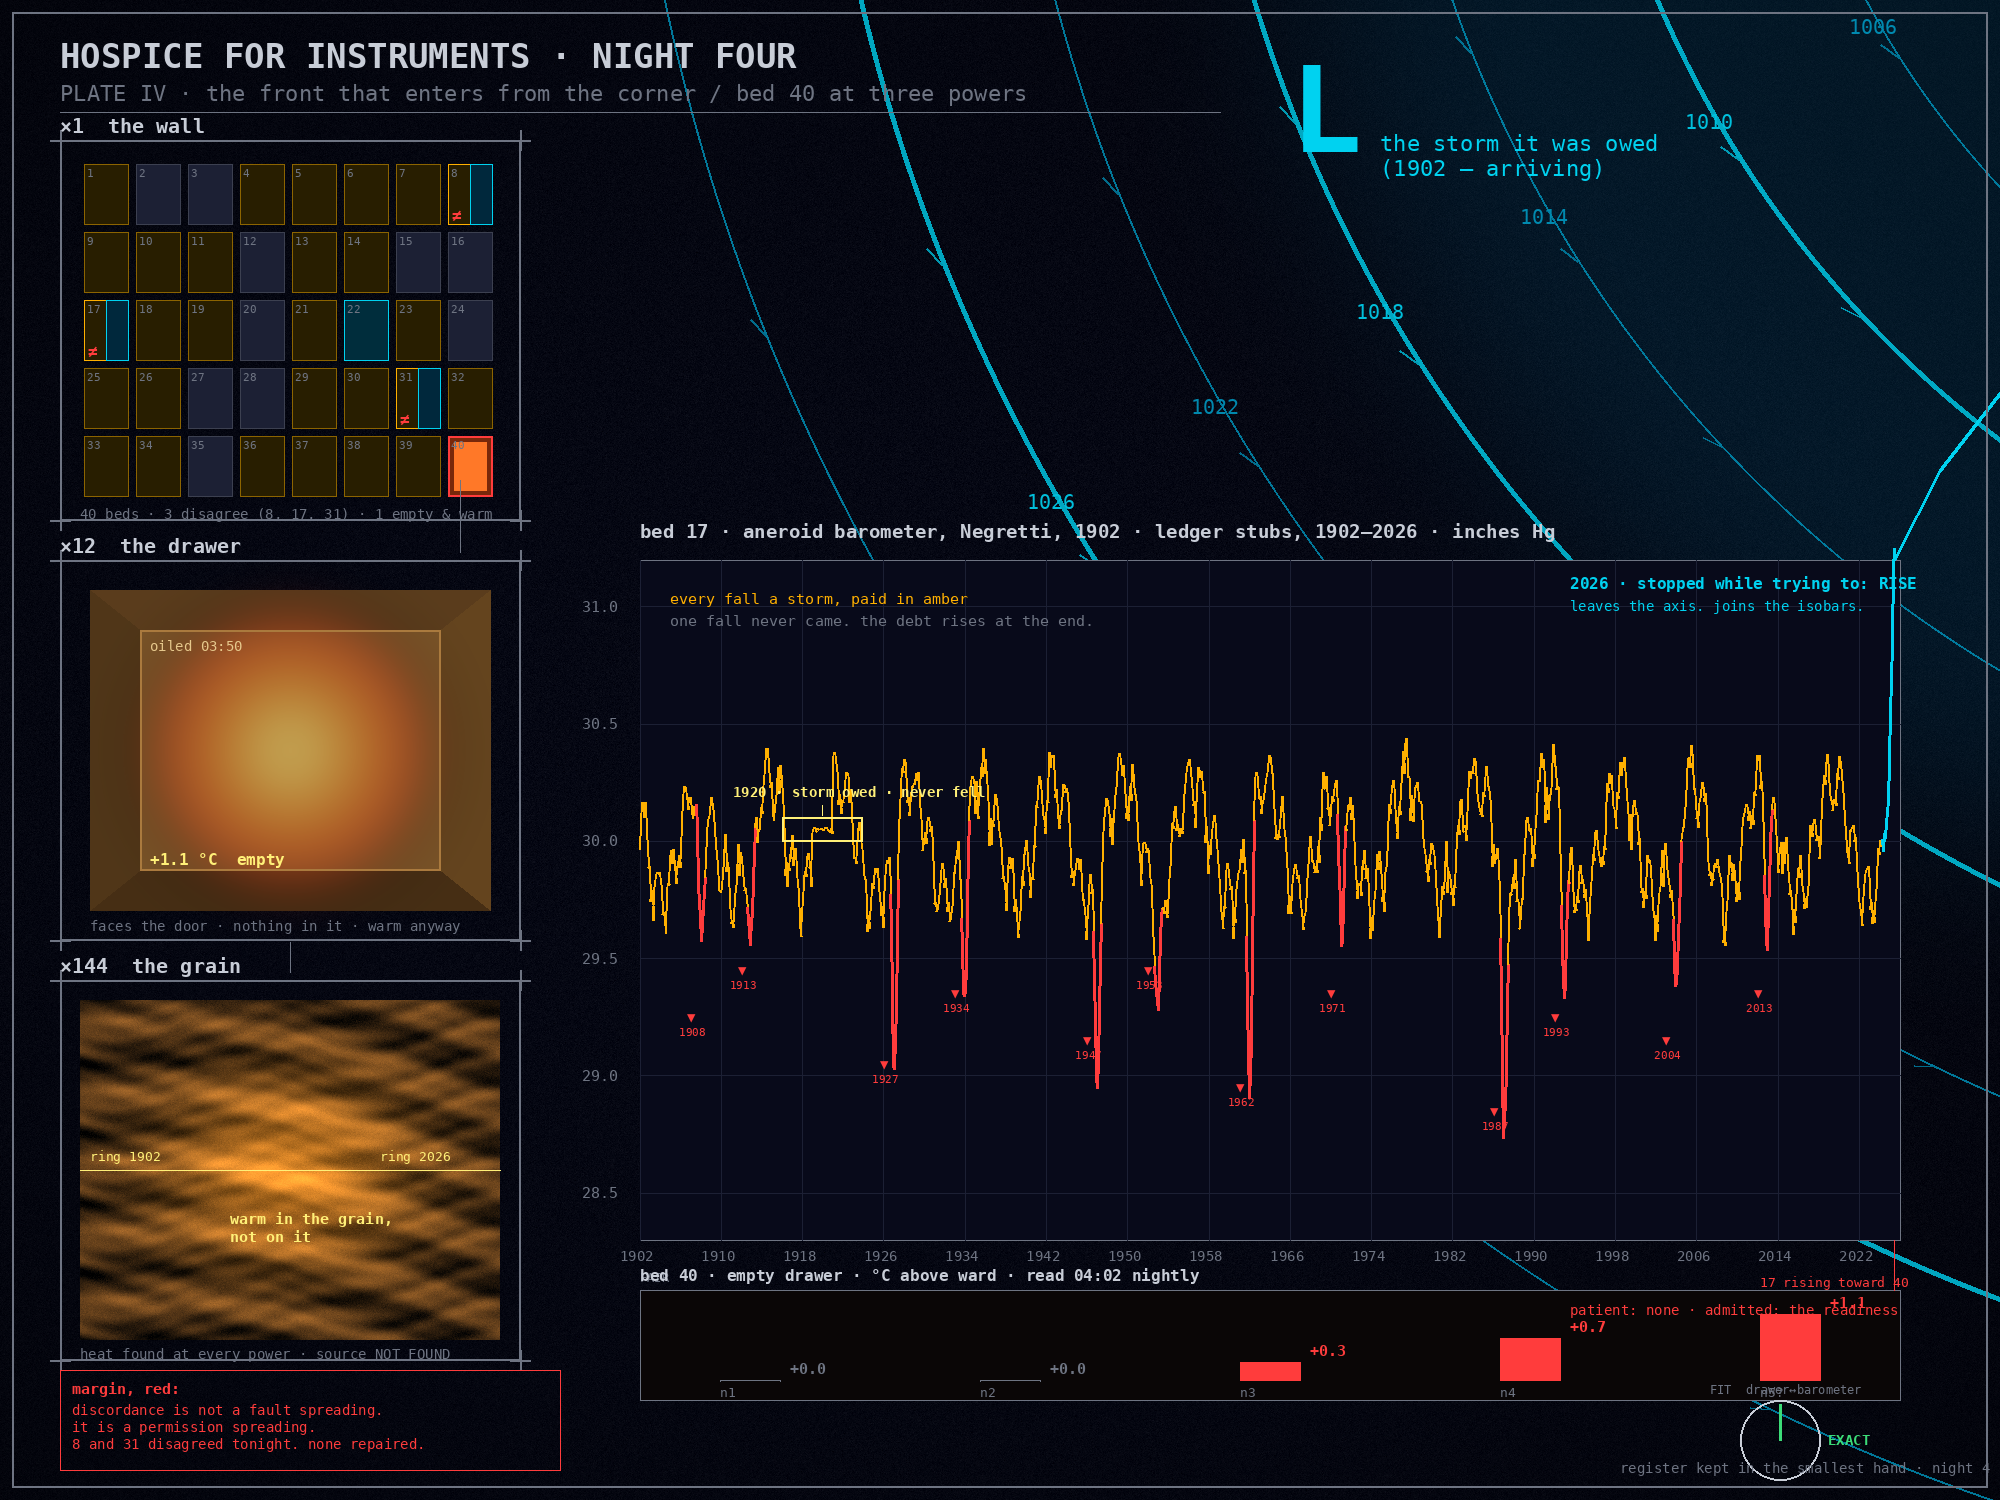2000x1500 pixels.
Task: Click the 31.0 value on the pressure axis
Action: (x=600, y=607)
